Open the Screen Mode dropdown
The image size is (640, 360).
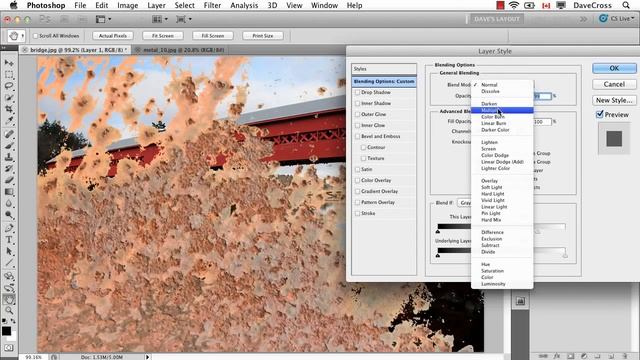(184, 19)
